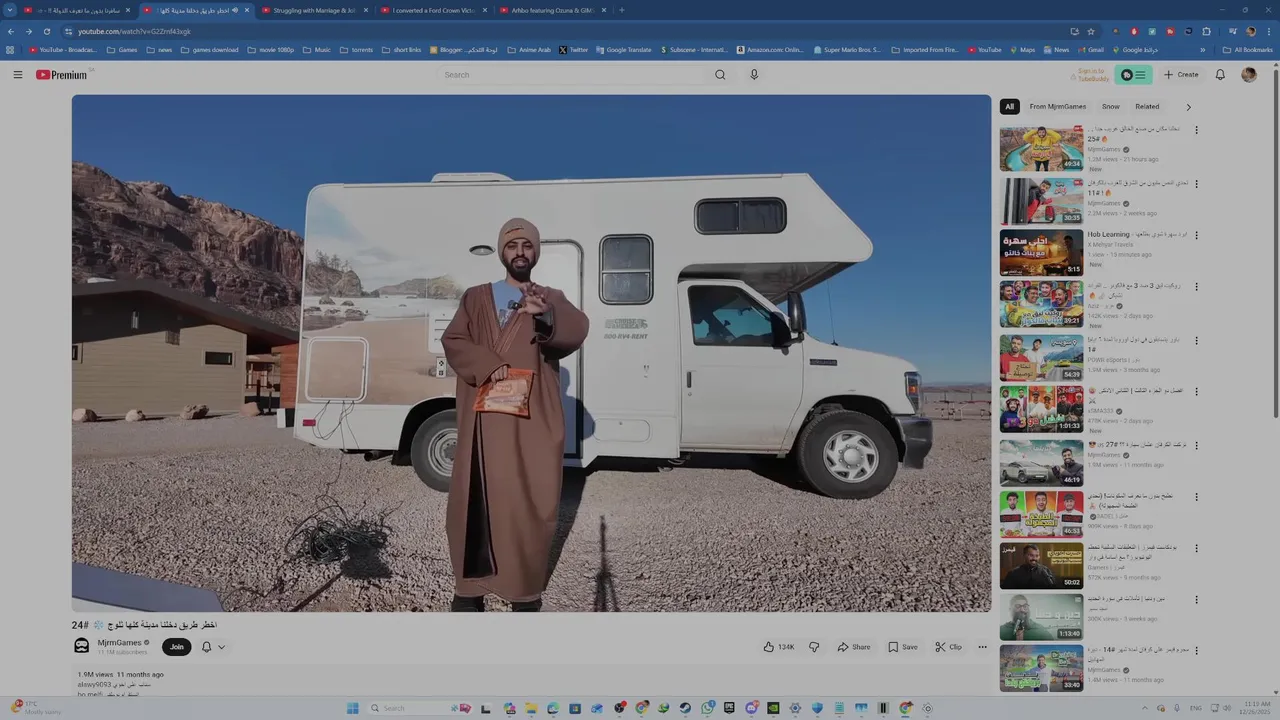Switch to Ford Crown Victoria tab

pos(433,10)
